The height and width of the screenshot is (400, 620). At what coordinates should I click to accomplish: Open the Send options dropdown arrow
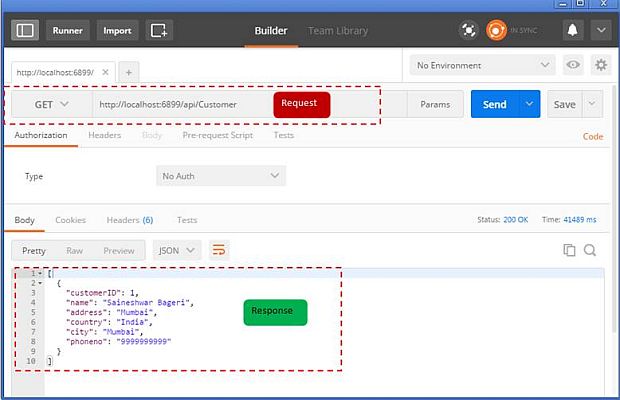[529, 104]
